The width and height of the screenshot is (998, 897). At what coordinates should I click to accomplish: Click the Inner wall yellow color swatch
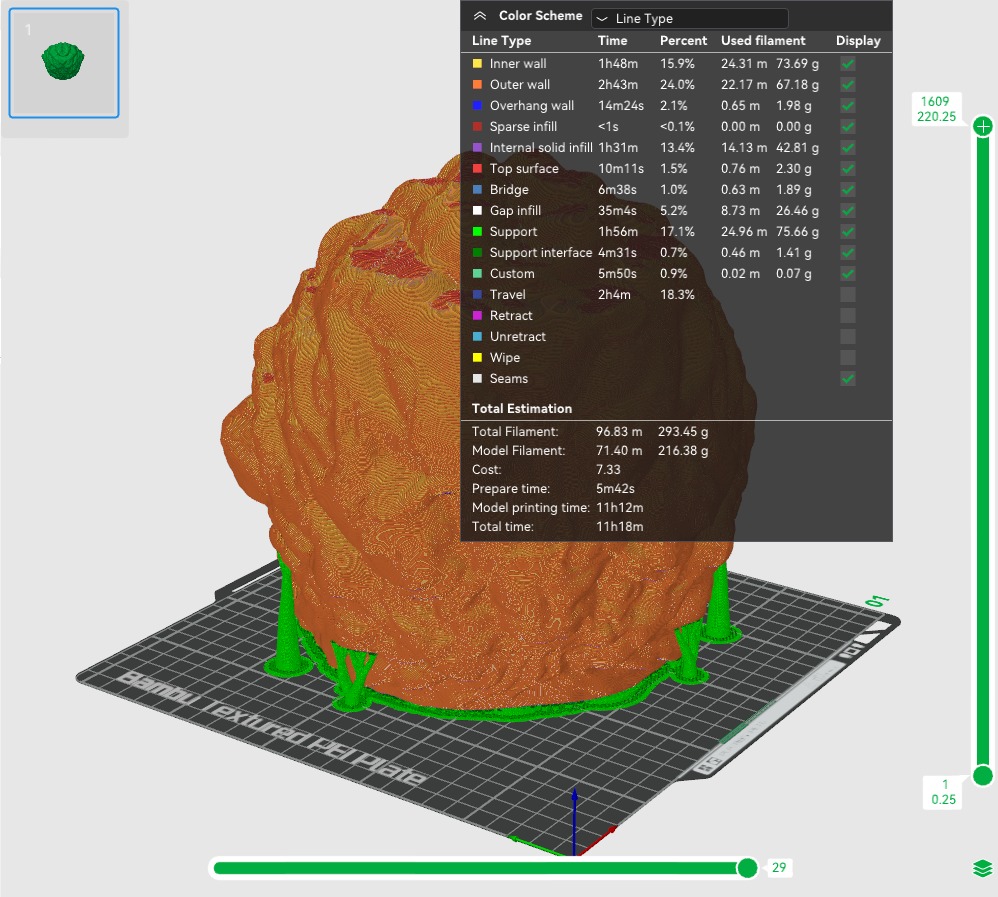pyautogui.click(x=477, y=64)
